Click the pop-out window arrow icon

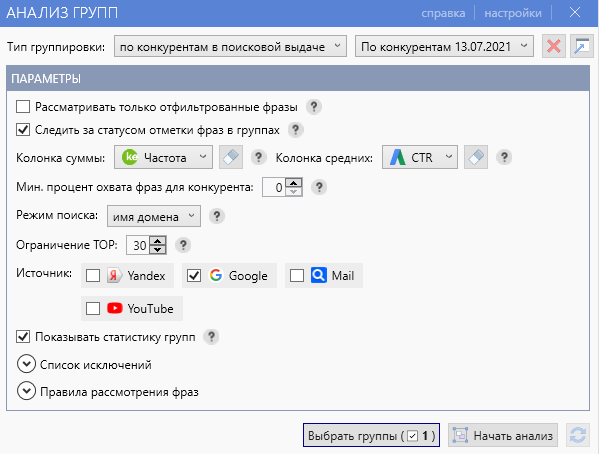581,47
